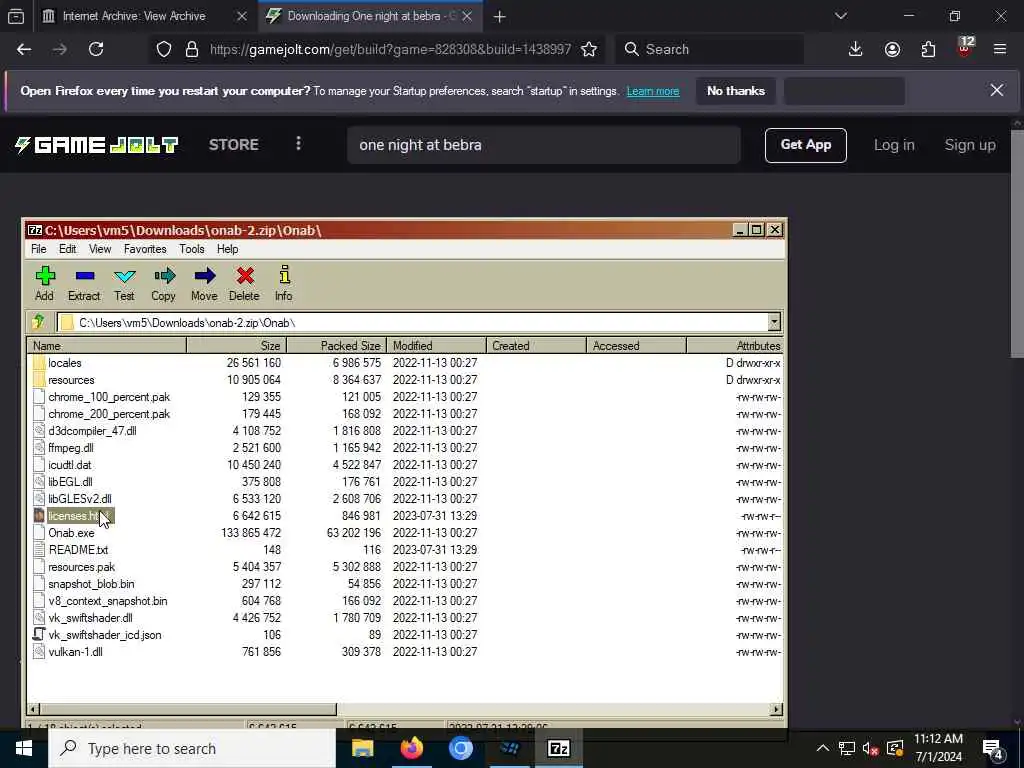Open Firefox account icon
Screen dimensions: 1024x768
[x=892, y=49]
